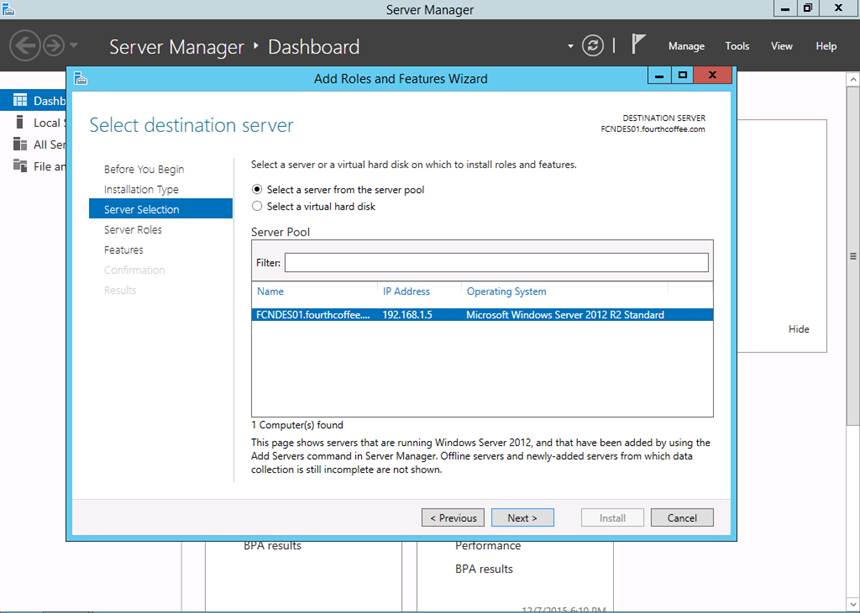Choose "Select a virtual hard disk" option

(x=258, y=206)
